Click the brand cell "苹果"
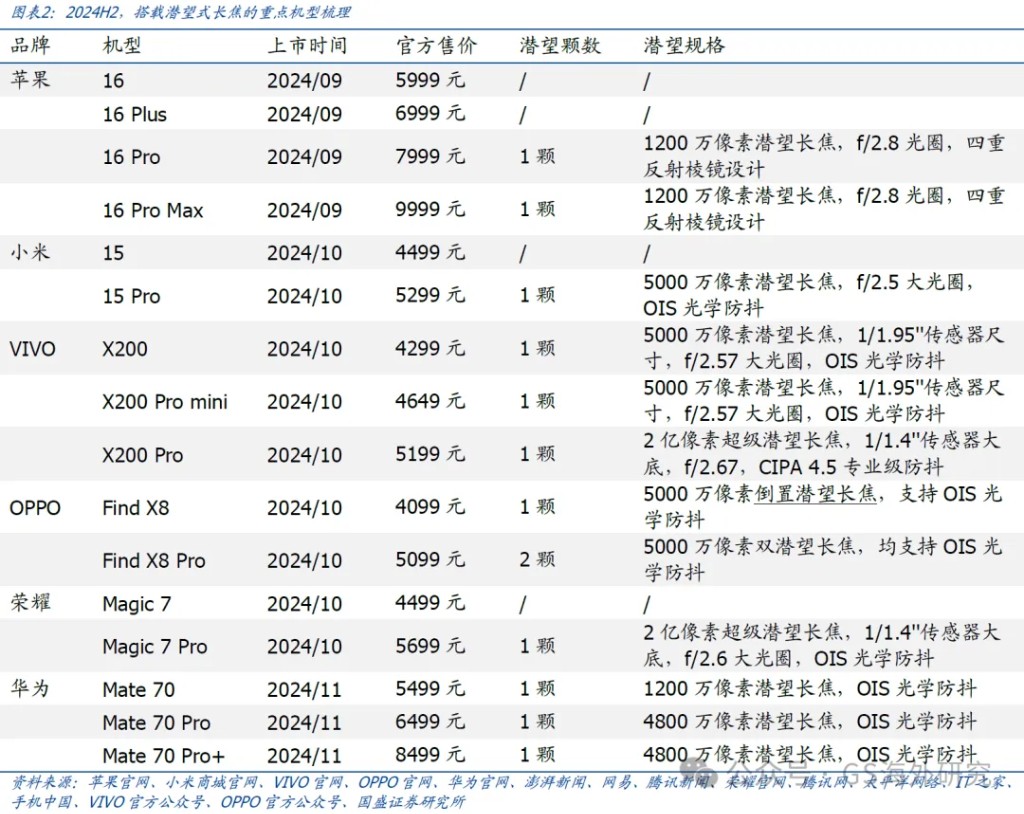Image resolution: width=1024 pixels, height=814 pixels. pos(30,80)
